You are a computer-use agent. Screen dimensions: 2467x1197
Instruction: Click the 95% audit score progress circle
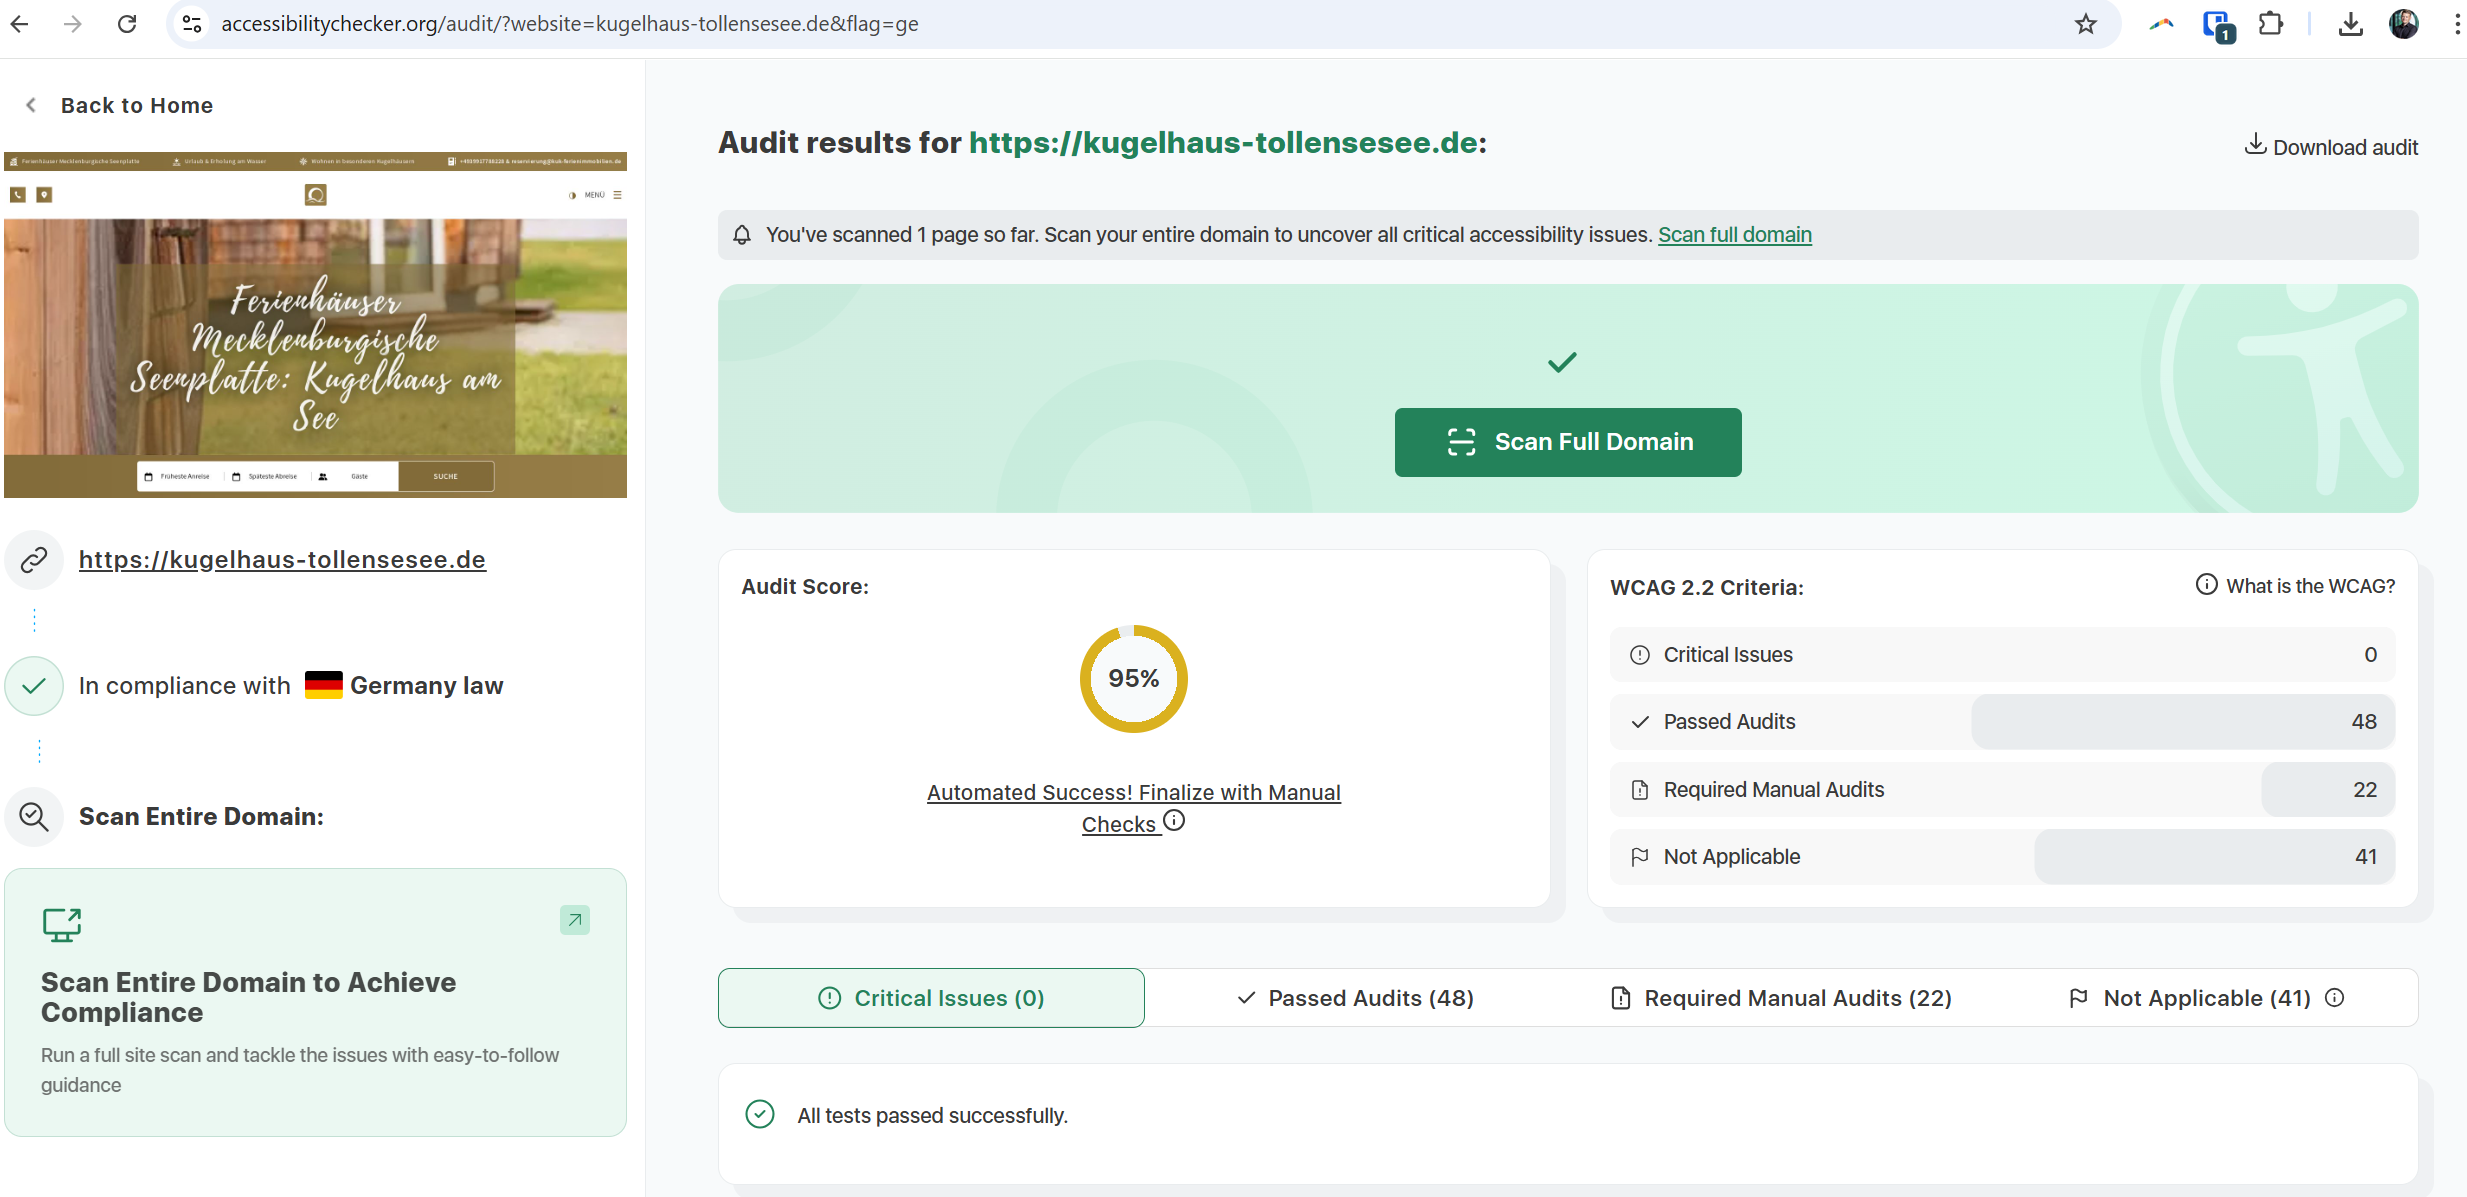coord(1133,679)
